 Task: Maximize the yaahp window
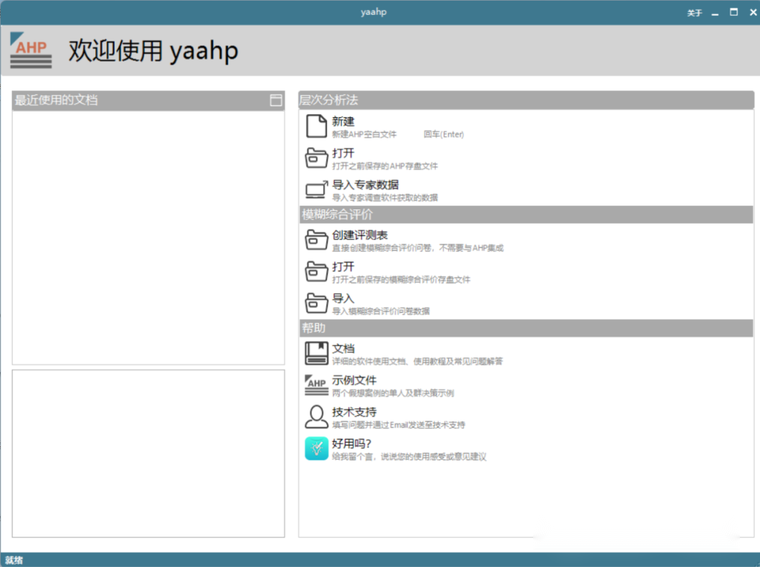point(734,12)
